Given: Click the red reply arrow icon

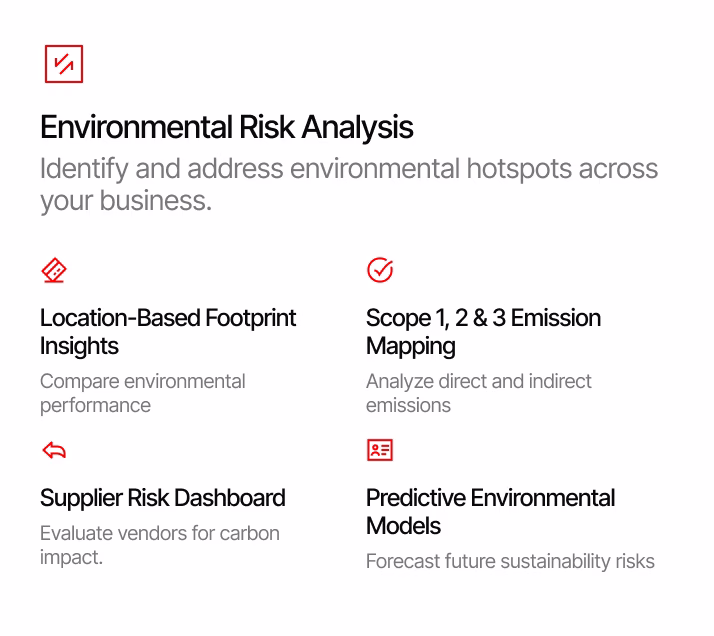Looking at the screenshot, I should (54, 450).
